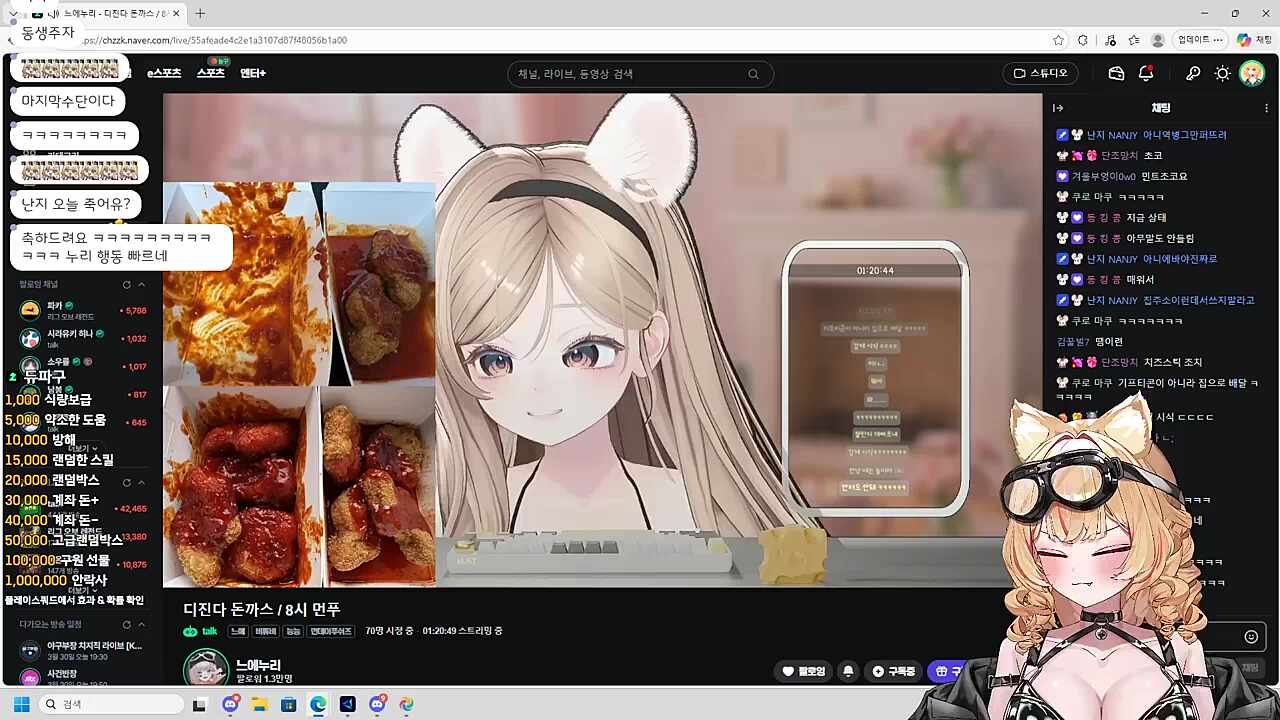Collapse the chat panel with arrow icon

[1058, 108]
